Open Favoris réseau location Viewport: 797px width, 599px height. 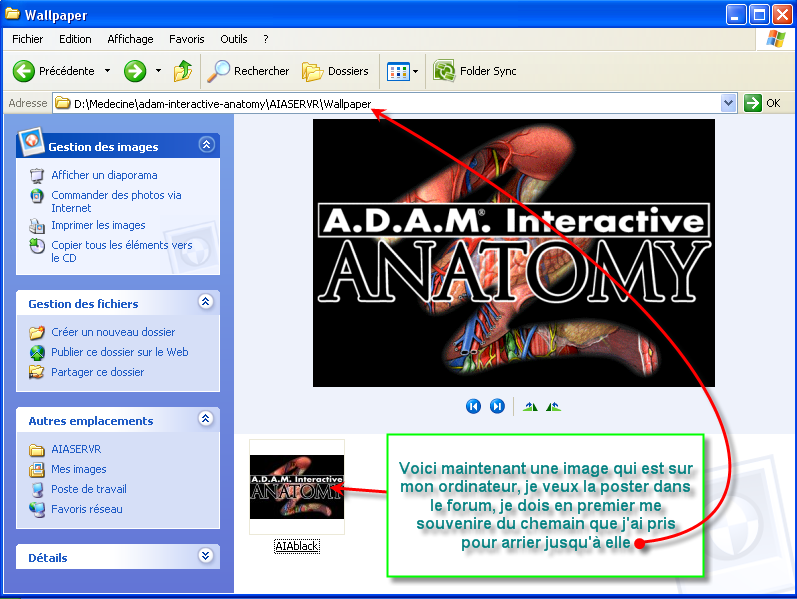87,509
